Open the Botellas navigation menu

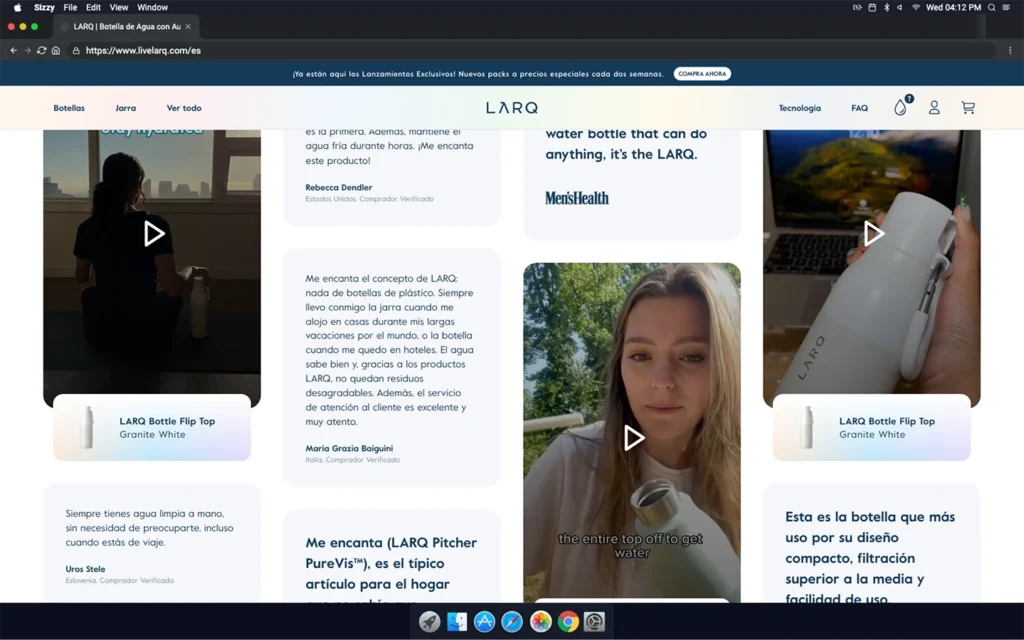click(69, 108)
